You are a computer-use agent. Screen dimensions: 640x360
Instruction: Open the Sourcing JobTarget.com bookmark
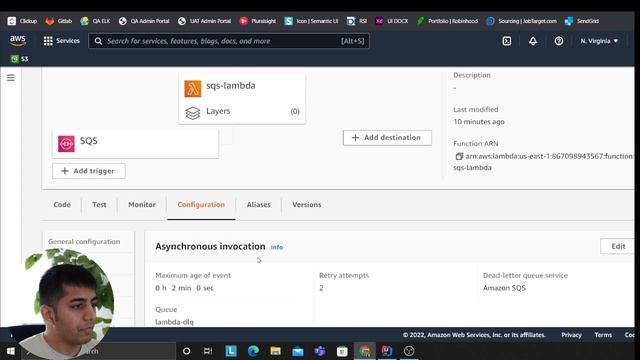pyautogui.click(x=521, y=21)
